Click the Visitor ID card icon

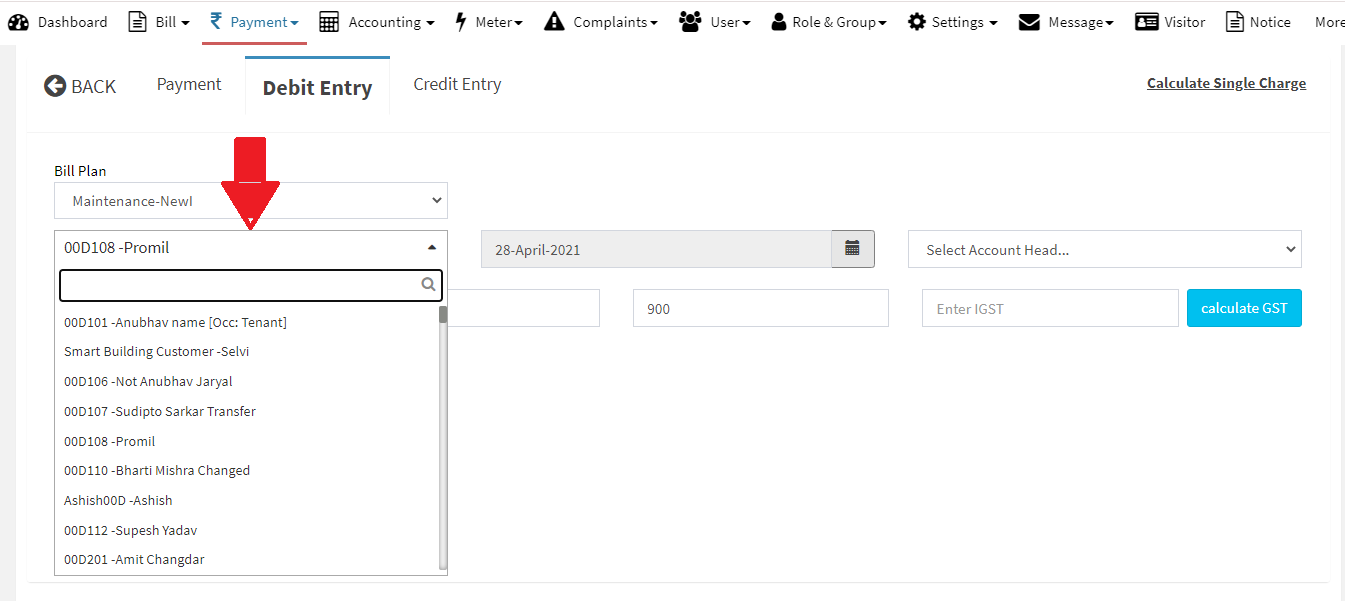point(1147,22)
